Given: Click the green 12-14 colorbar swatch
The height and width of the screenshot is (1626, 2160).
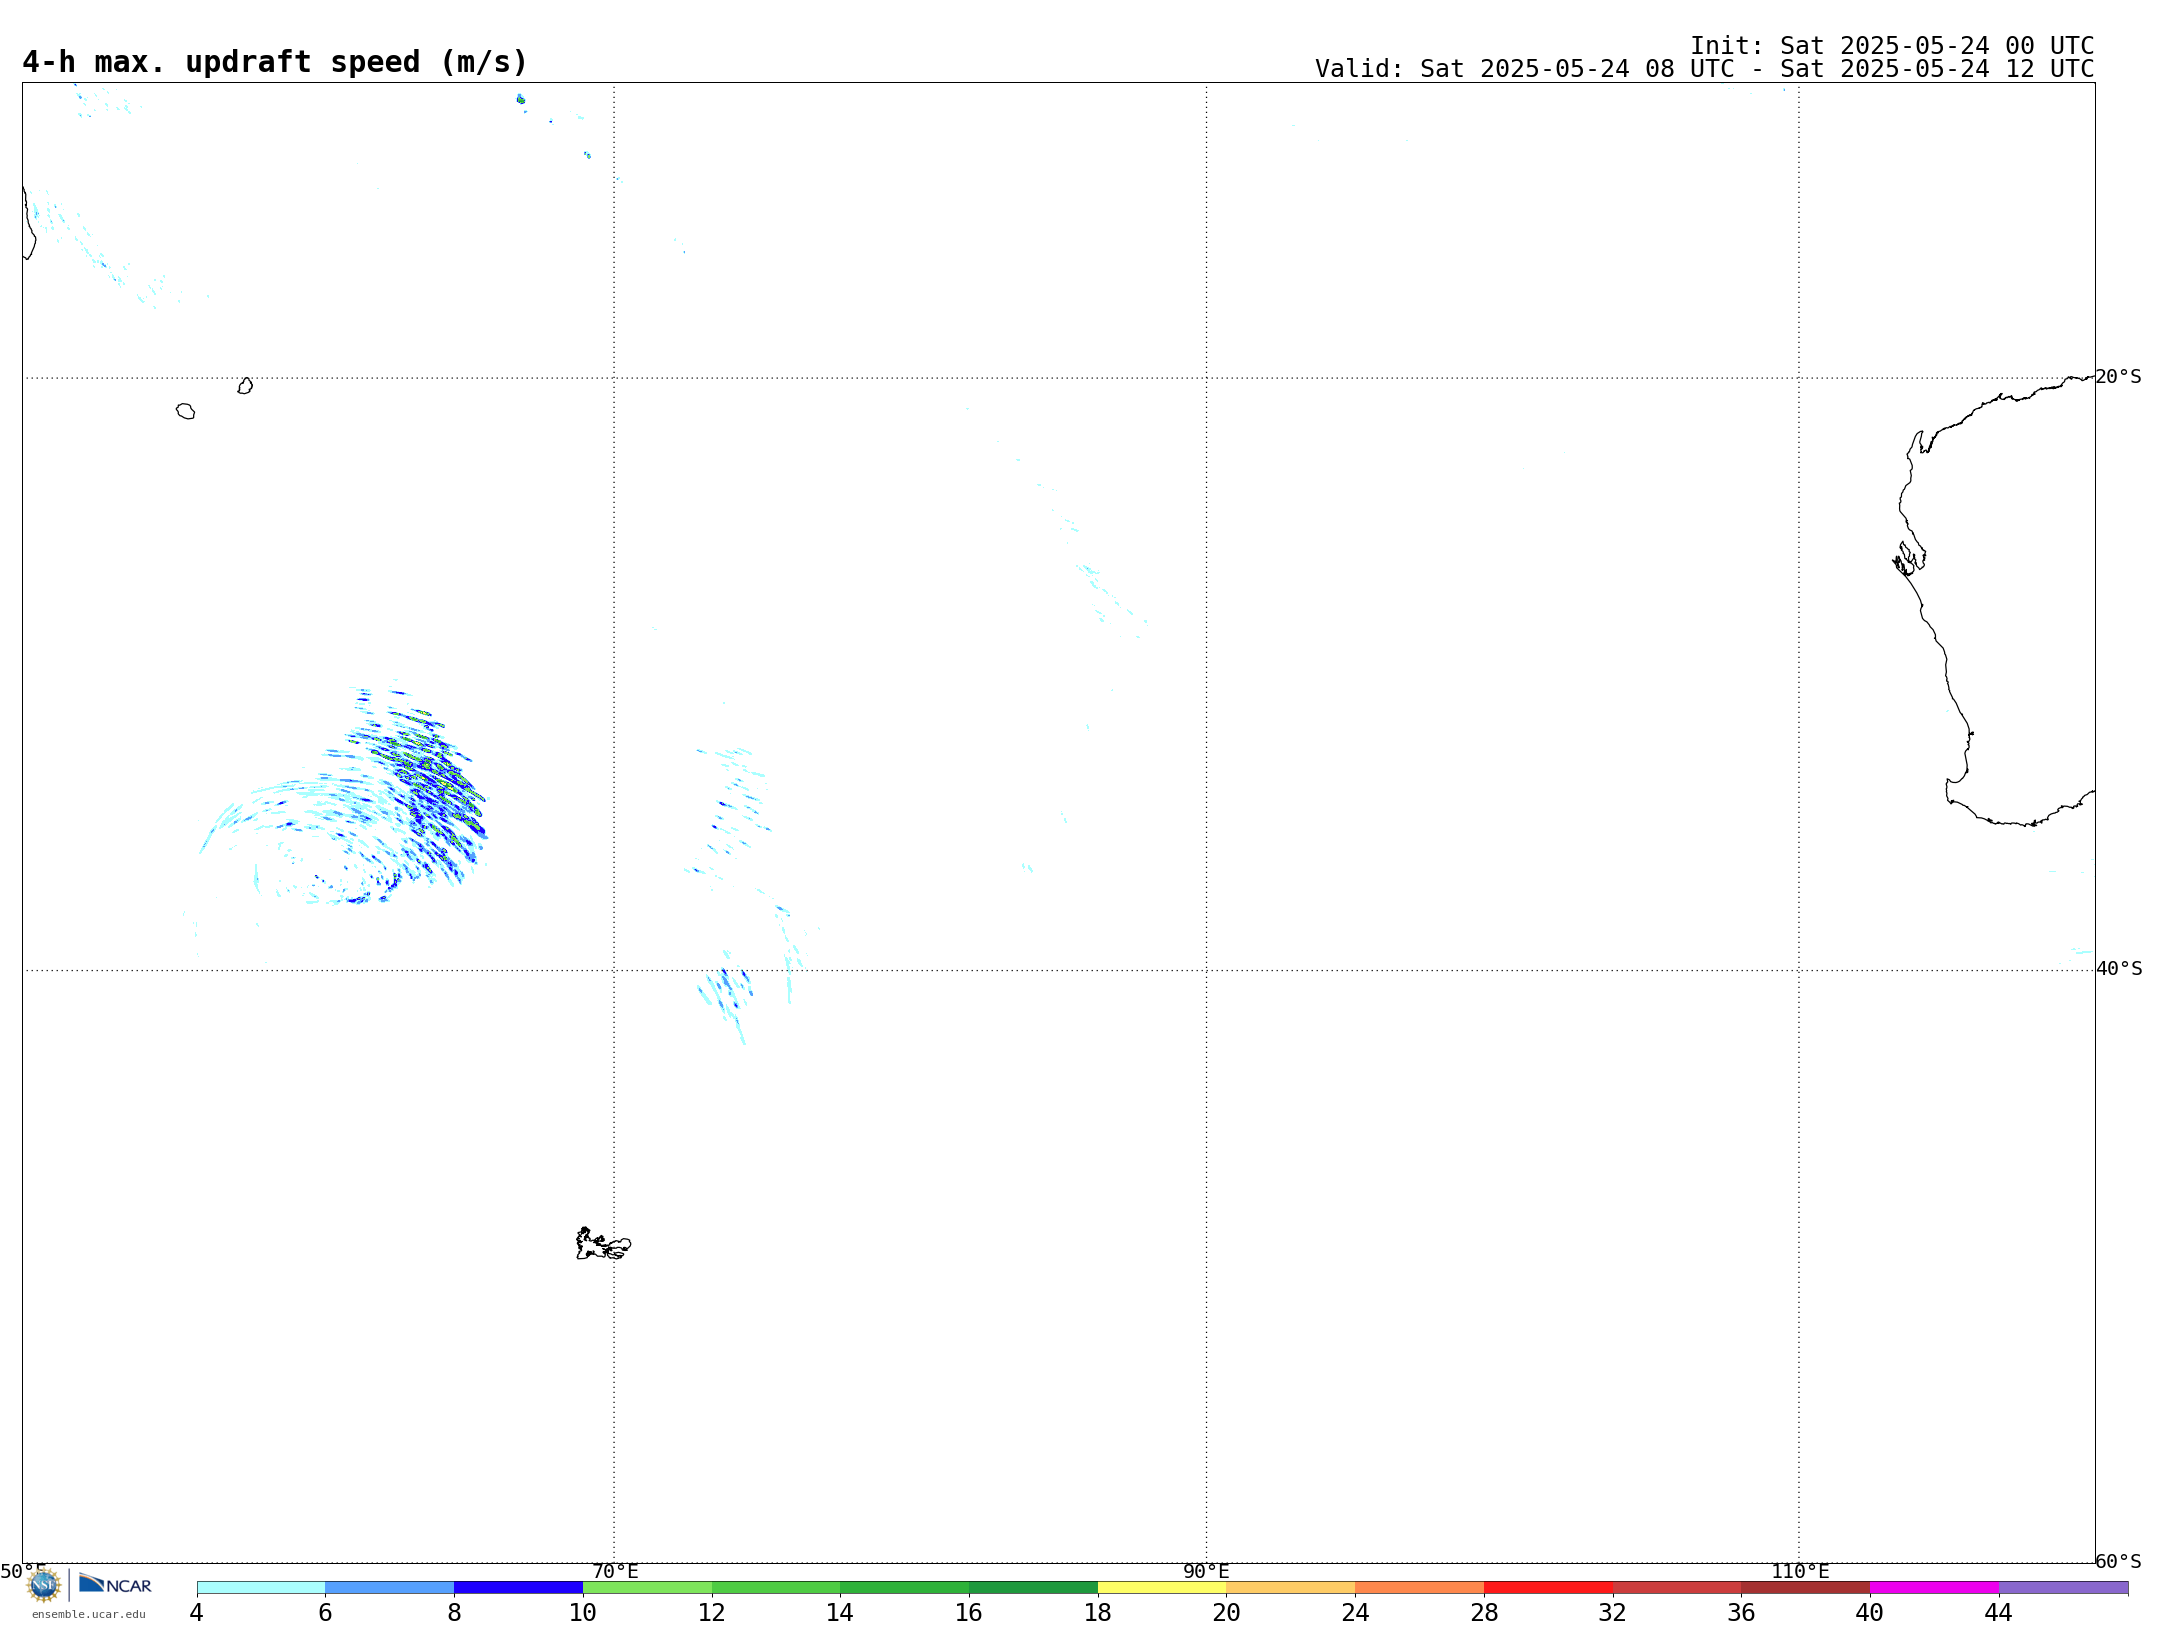Looking at the screenshot, I should [776, 1588].
